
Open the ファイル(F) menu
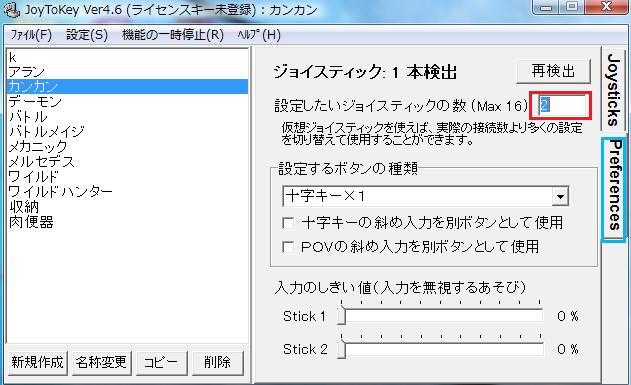pyautogui.click(x=31, y=35)
